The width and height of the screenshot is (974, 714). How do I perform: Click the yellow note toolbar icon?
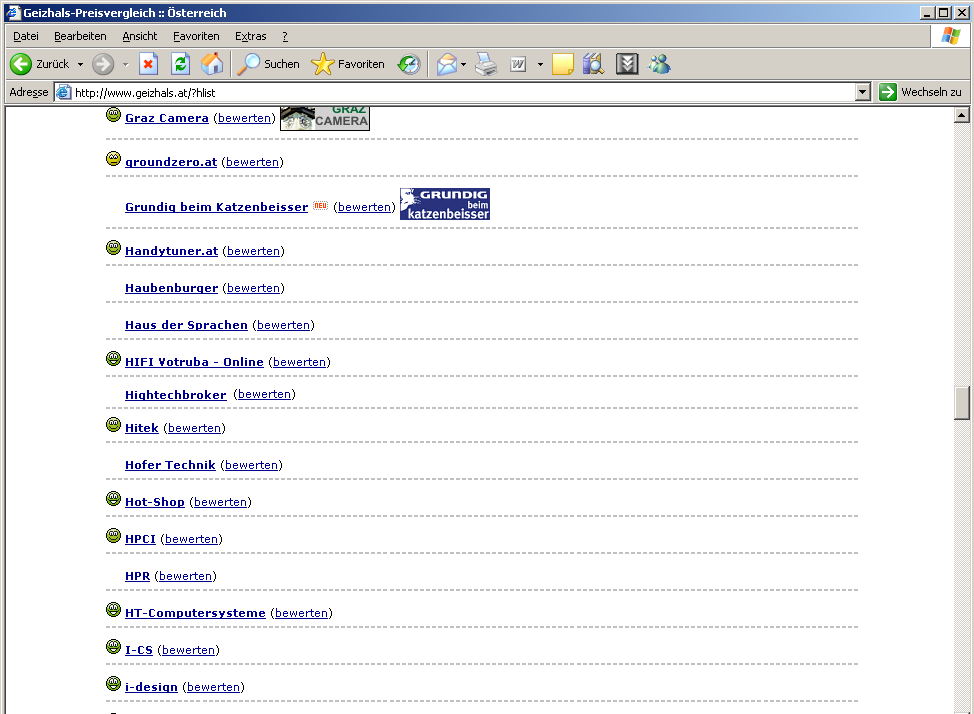click(x=563, y=64)
